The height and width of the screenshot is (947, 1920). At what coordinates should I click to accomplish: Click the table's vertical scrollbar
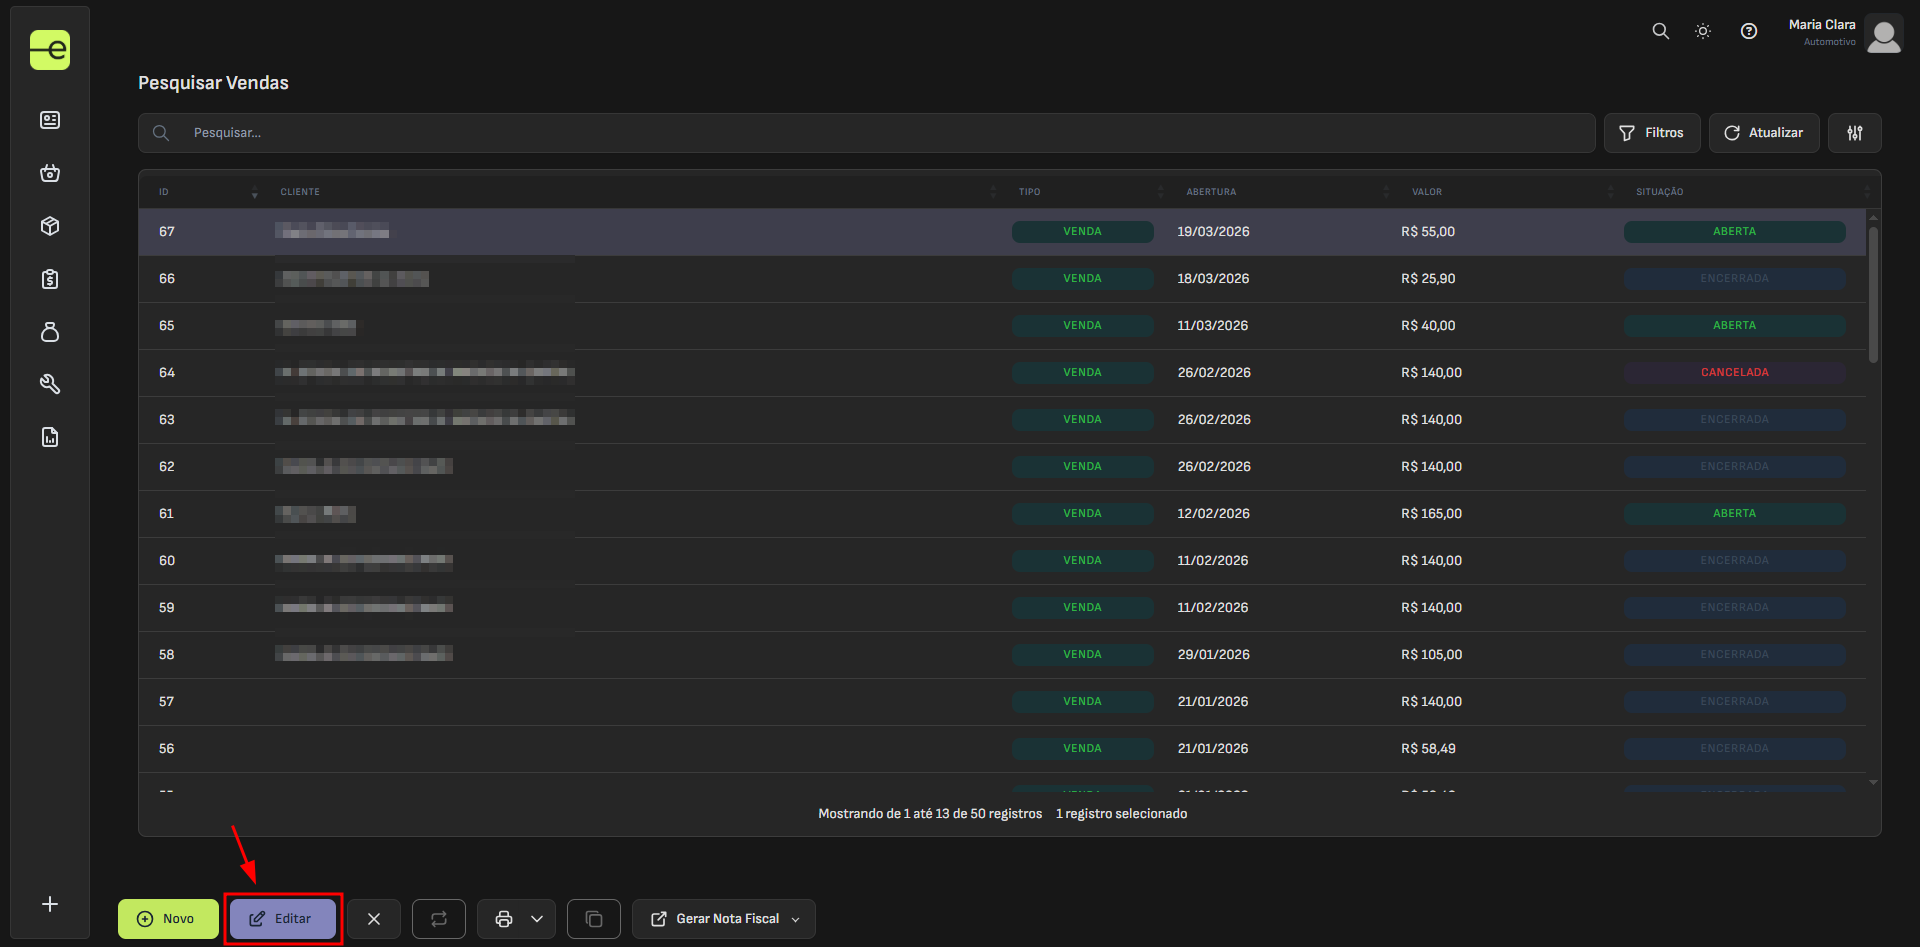1873,296
